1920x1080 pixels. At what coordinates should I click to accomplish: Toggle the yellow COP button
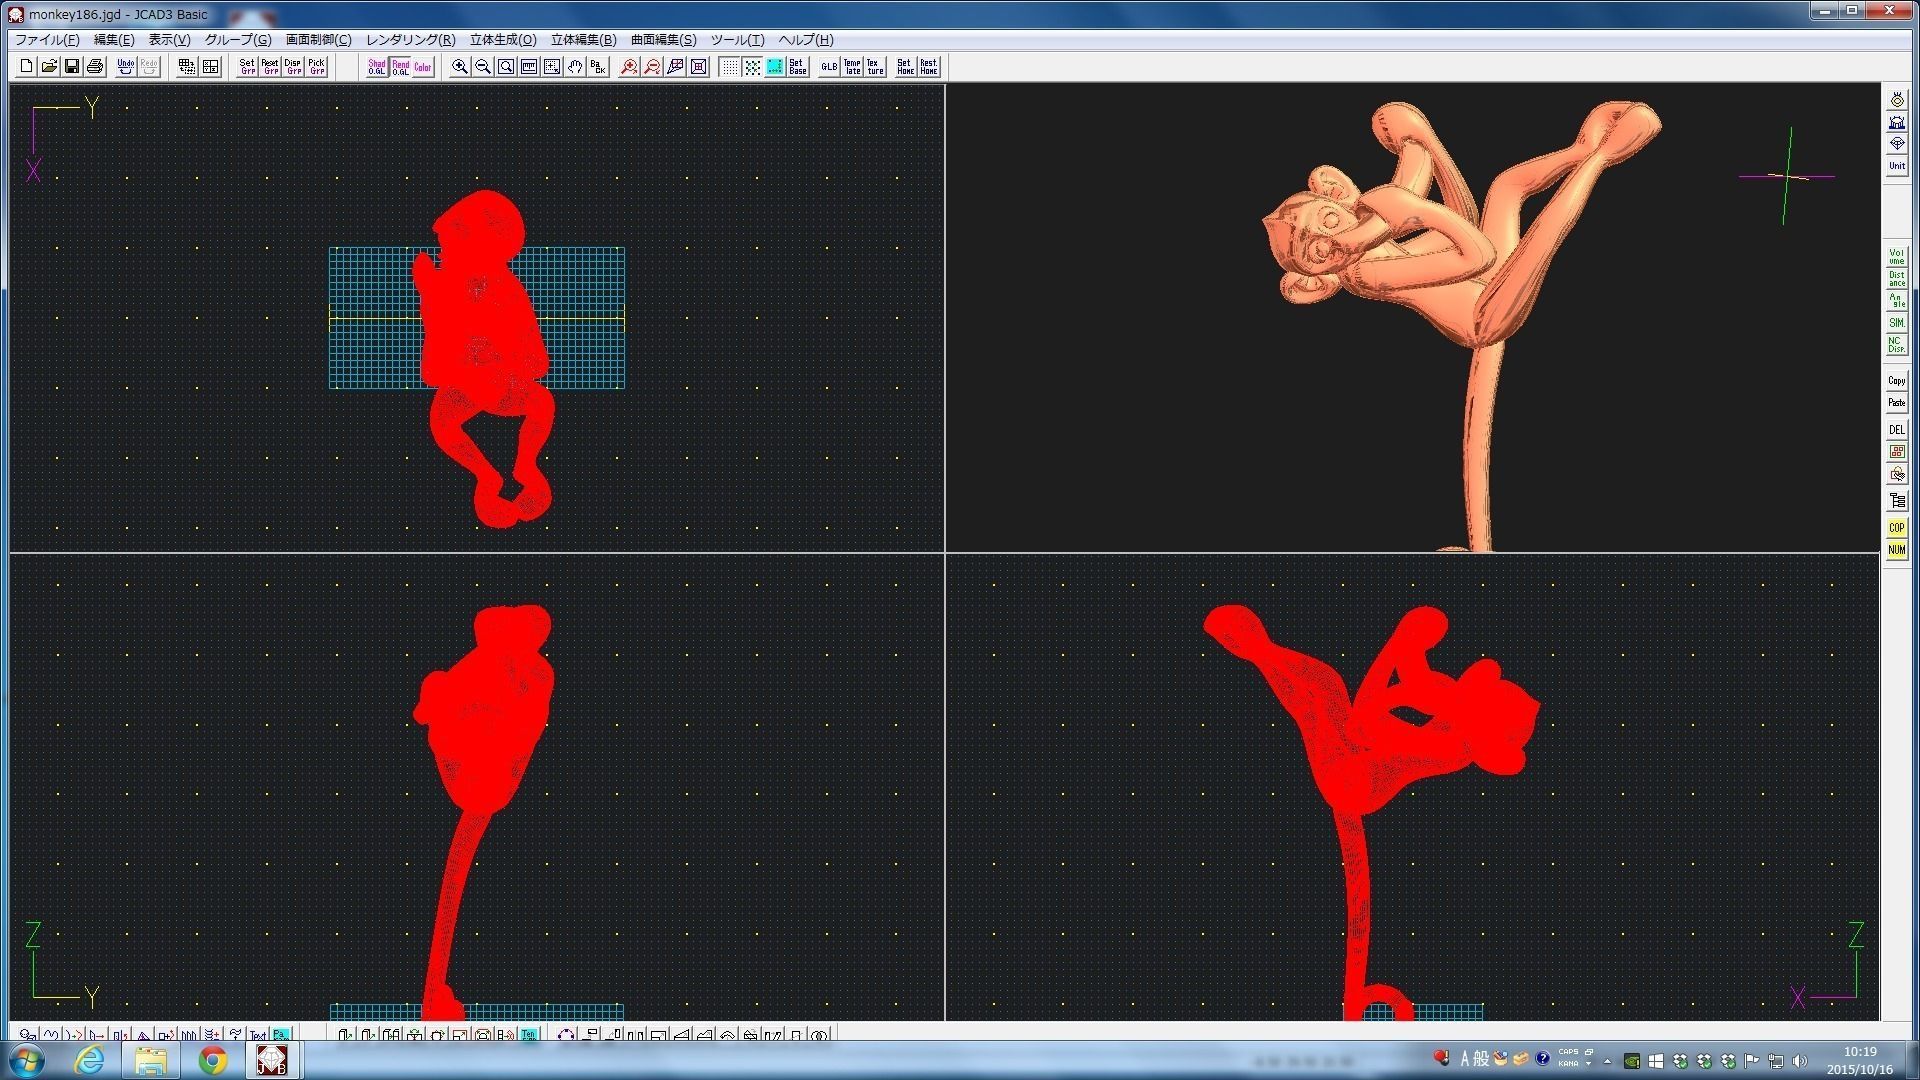tap(1896, 528)
